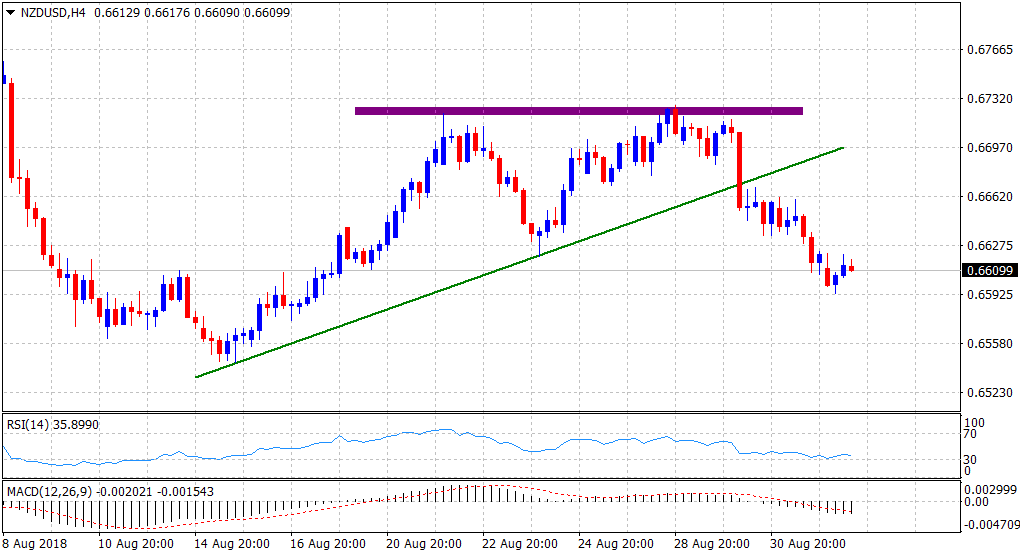This screenshot has width=1020, height=556.
Task: Click the 30 Aug 20:00 time label
Action: (x=807, y=544)
